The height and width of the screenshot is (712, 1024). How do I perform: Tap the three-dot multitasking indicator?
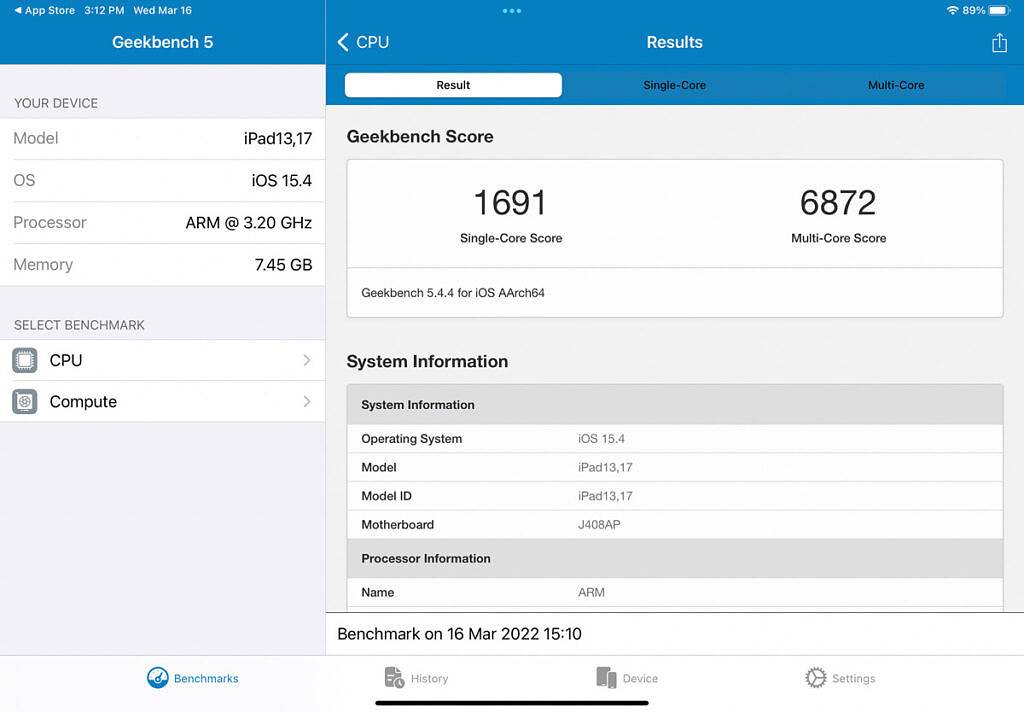coord(512,11)
